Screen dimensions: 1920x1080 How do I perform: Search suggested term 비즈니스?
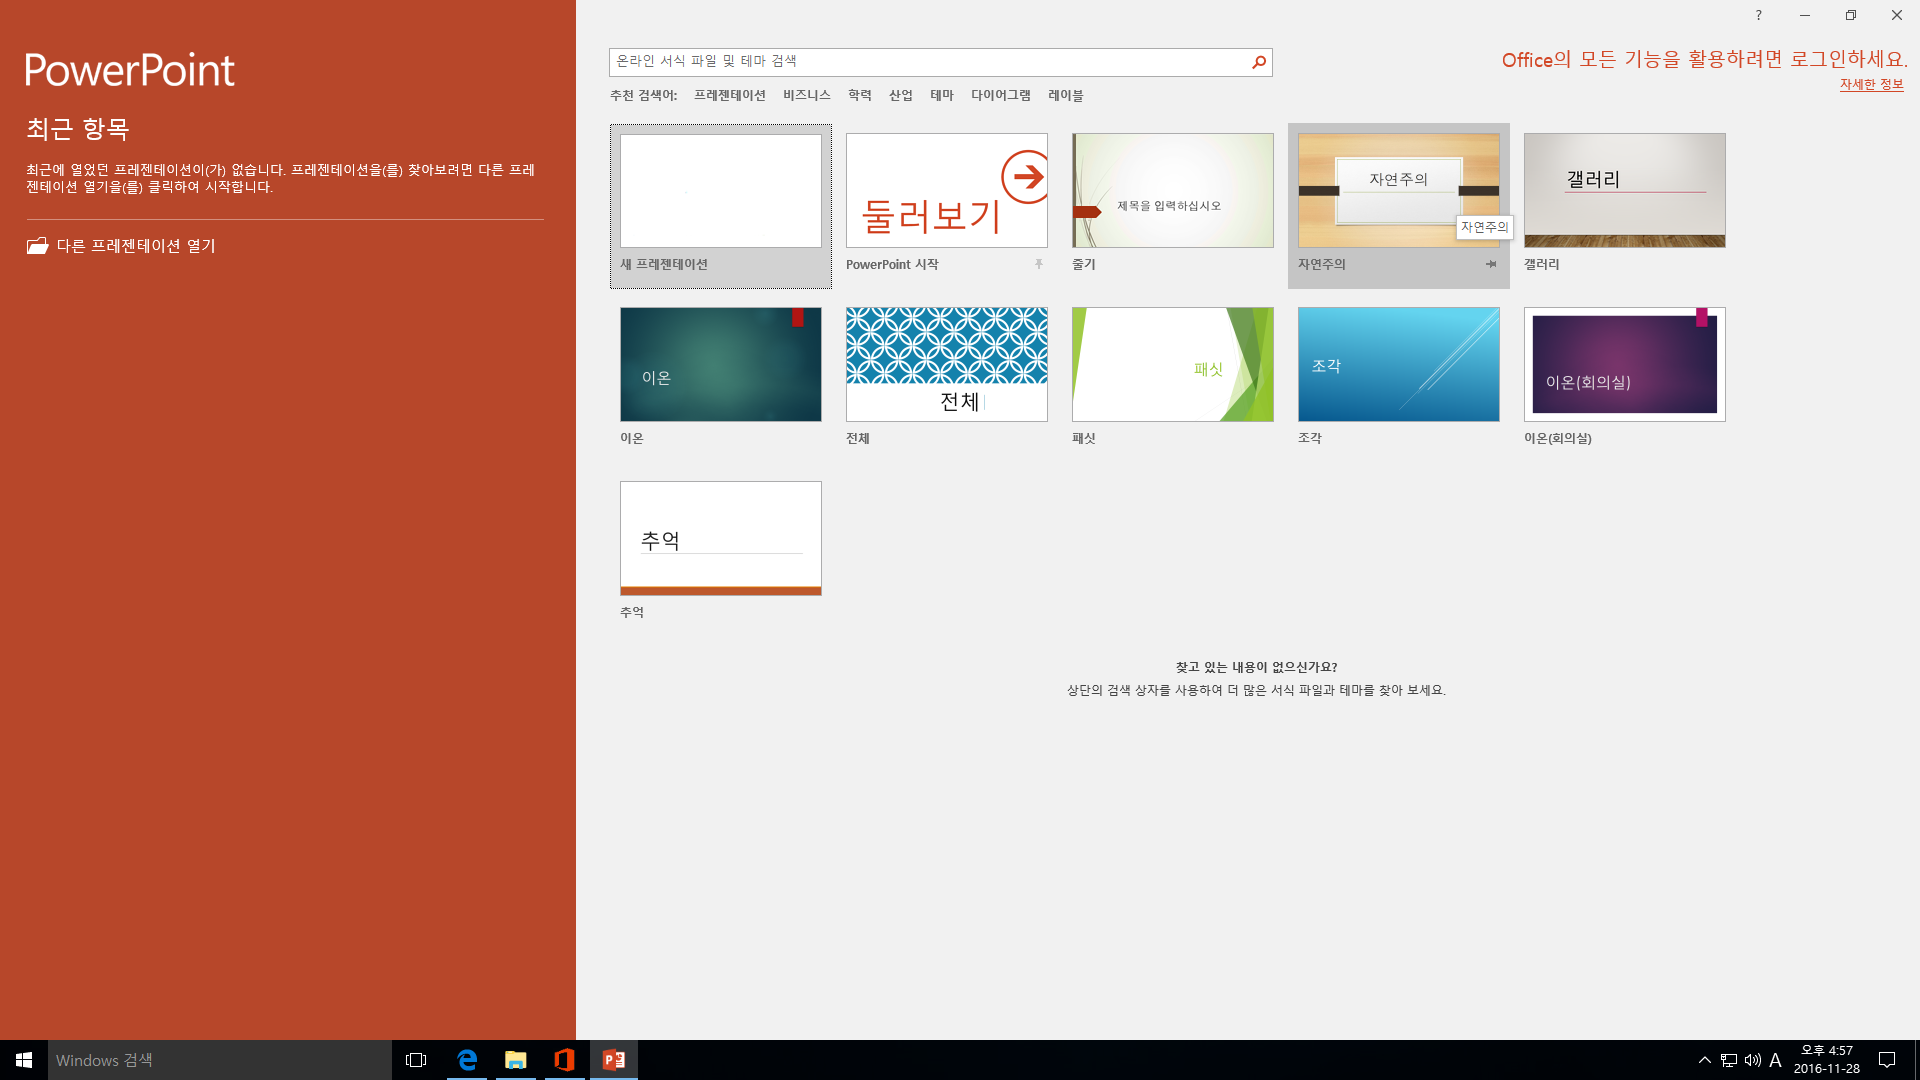point(807,96)
